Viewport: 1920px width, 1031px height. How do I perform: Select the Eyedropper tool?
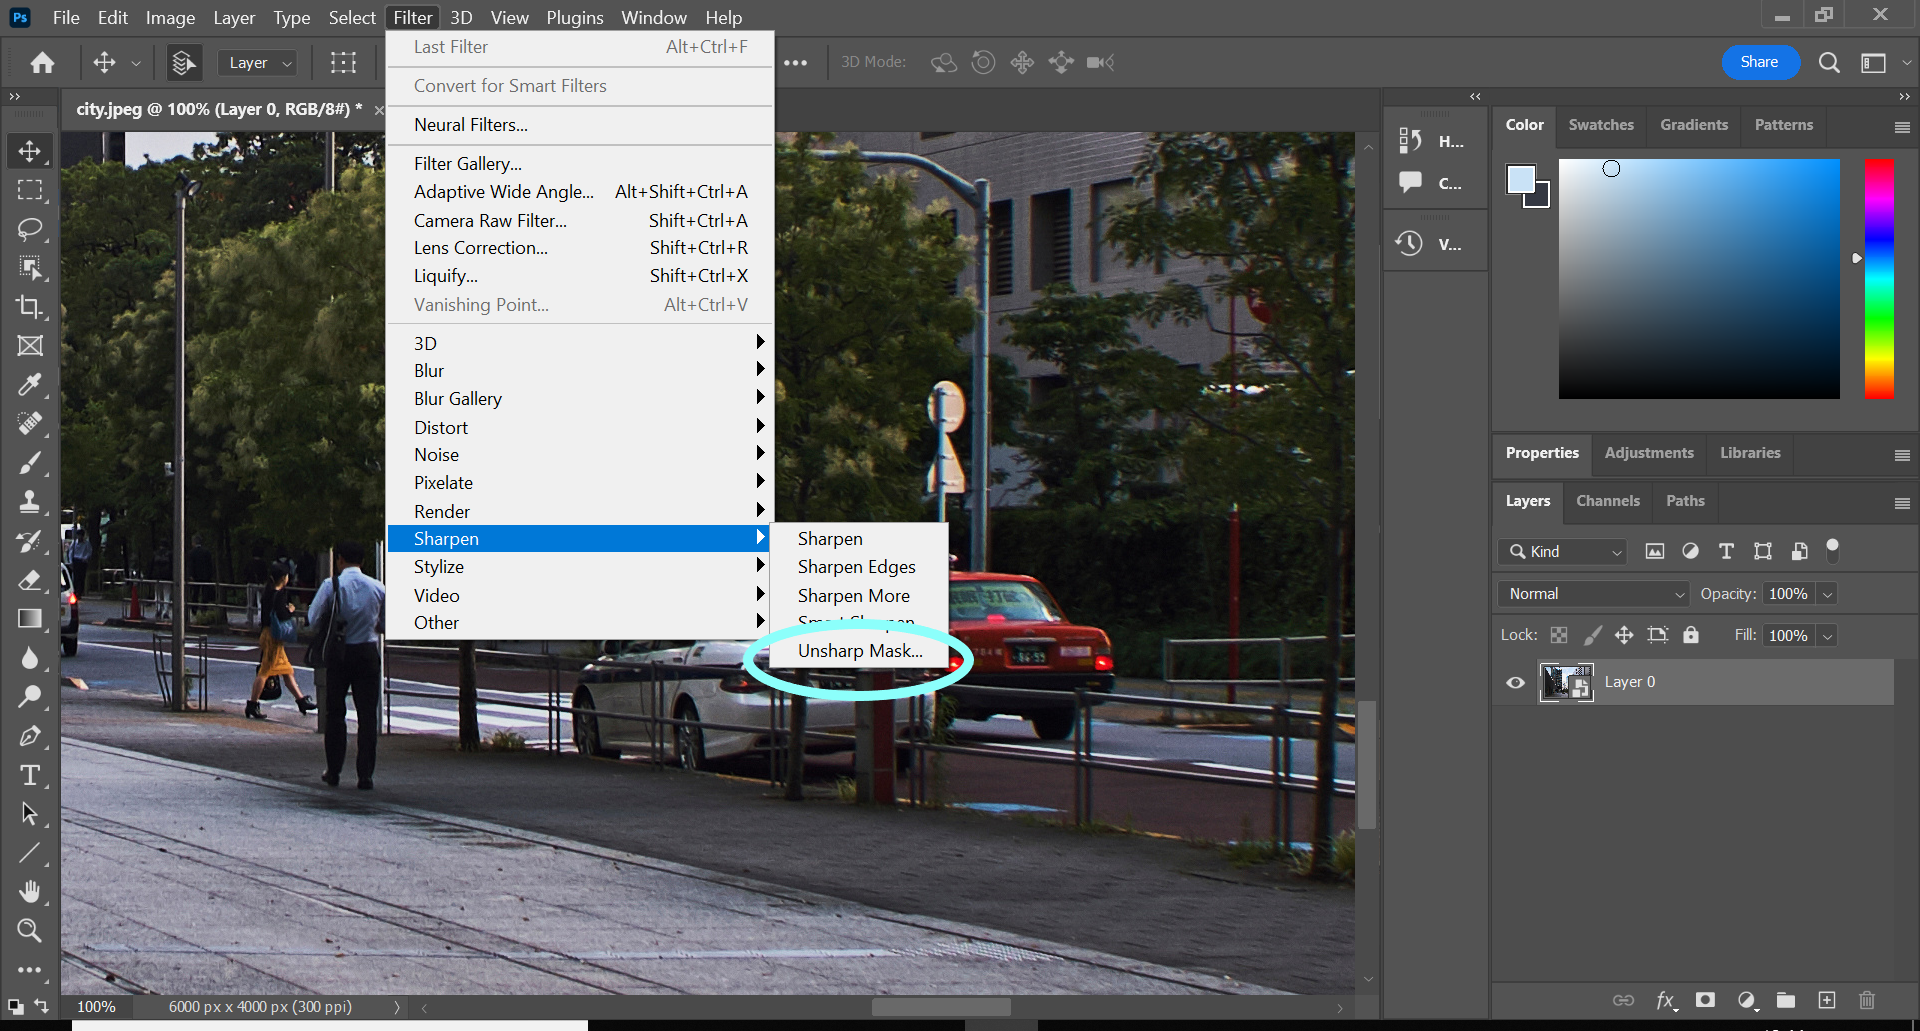tap(30, 385)
